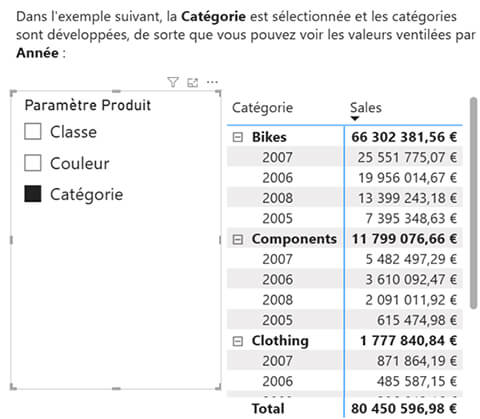This screenshot has width=480, height=419.
Task: Click the Catégorie option label in slicer
Action: pyautogui.click(x=87, y=195)
